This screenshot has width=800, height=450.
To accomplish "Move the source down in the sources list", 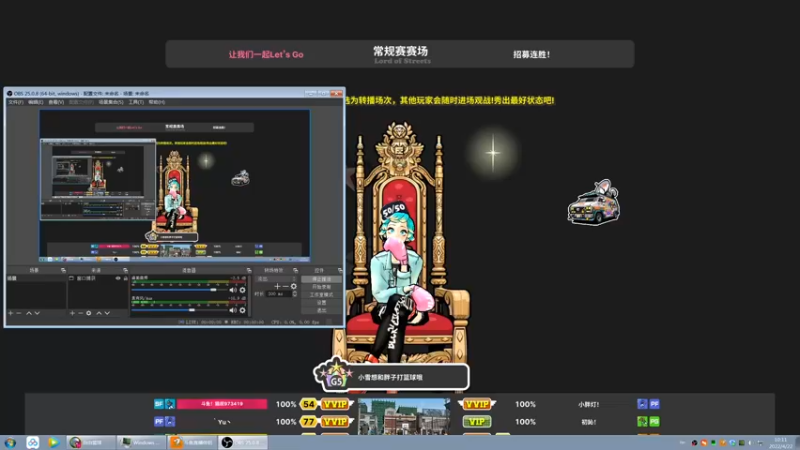I will click(107, 313).
